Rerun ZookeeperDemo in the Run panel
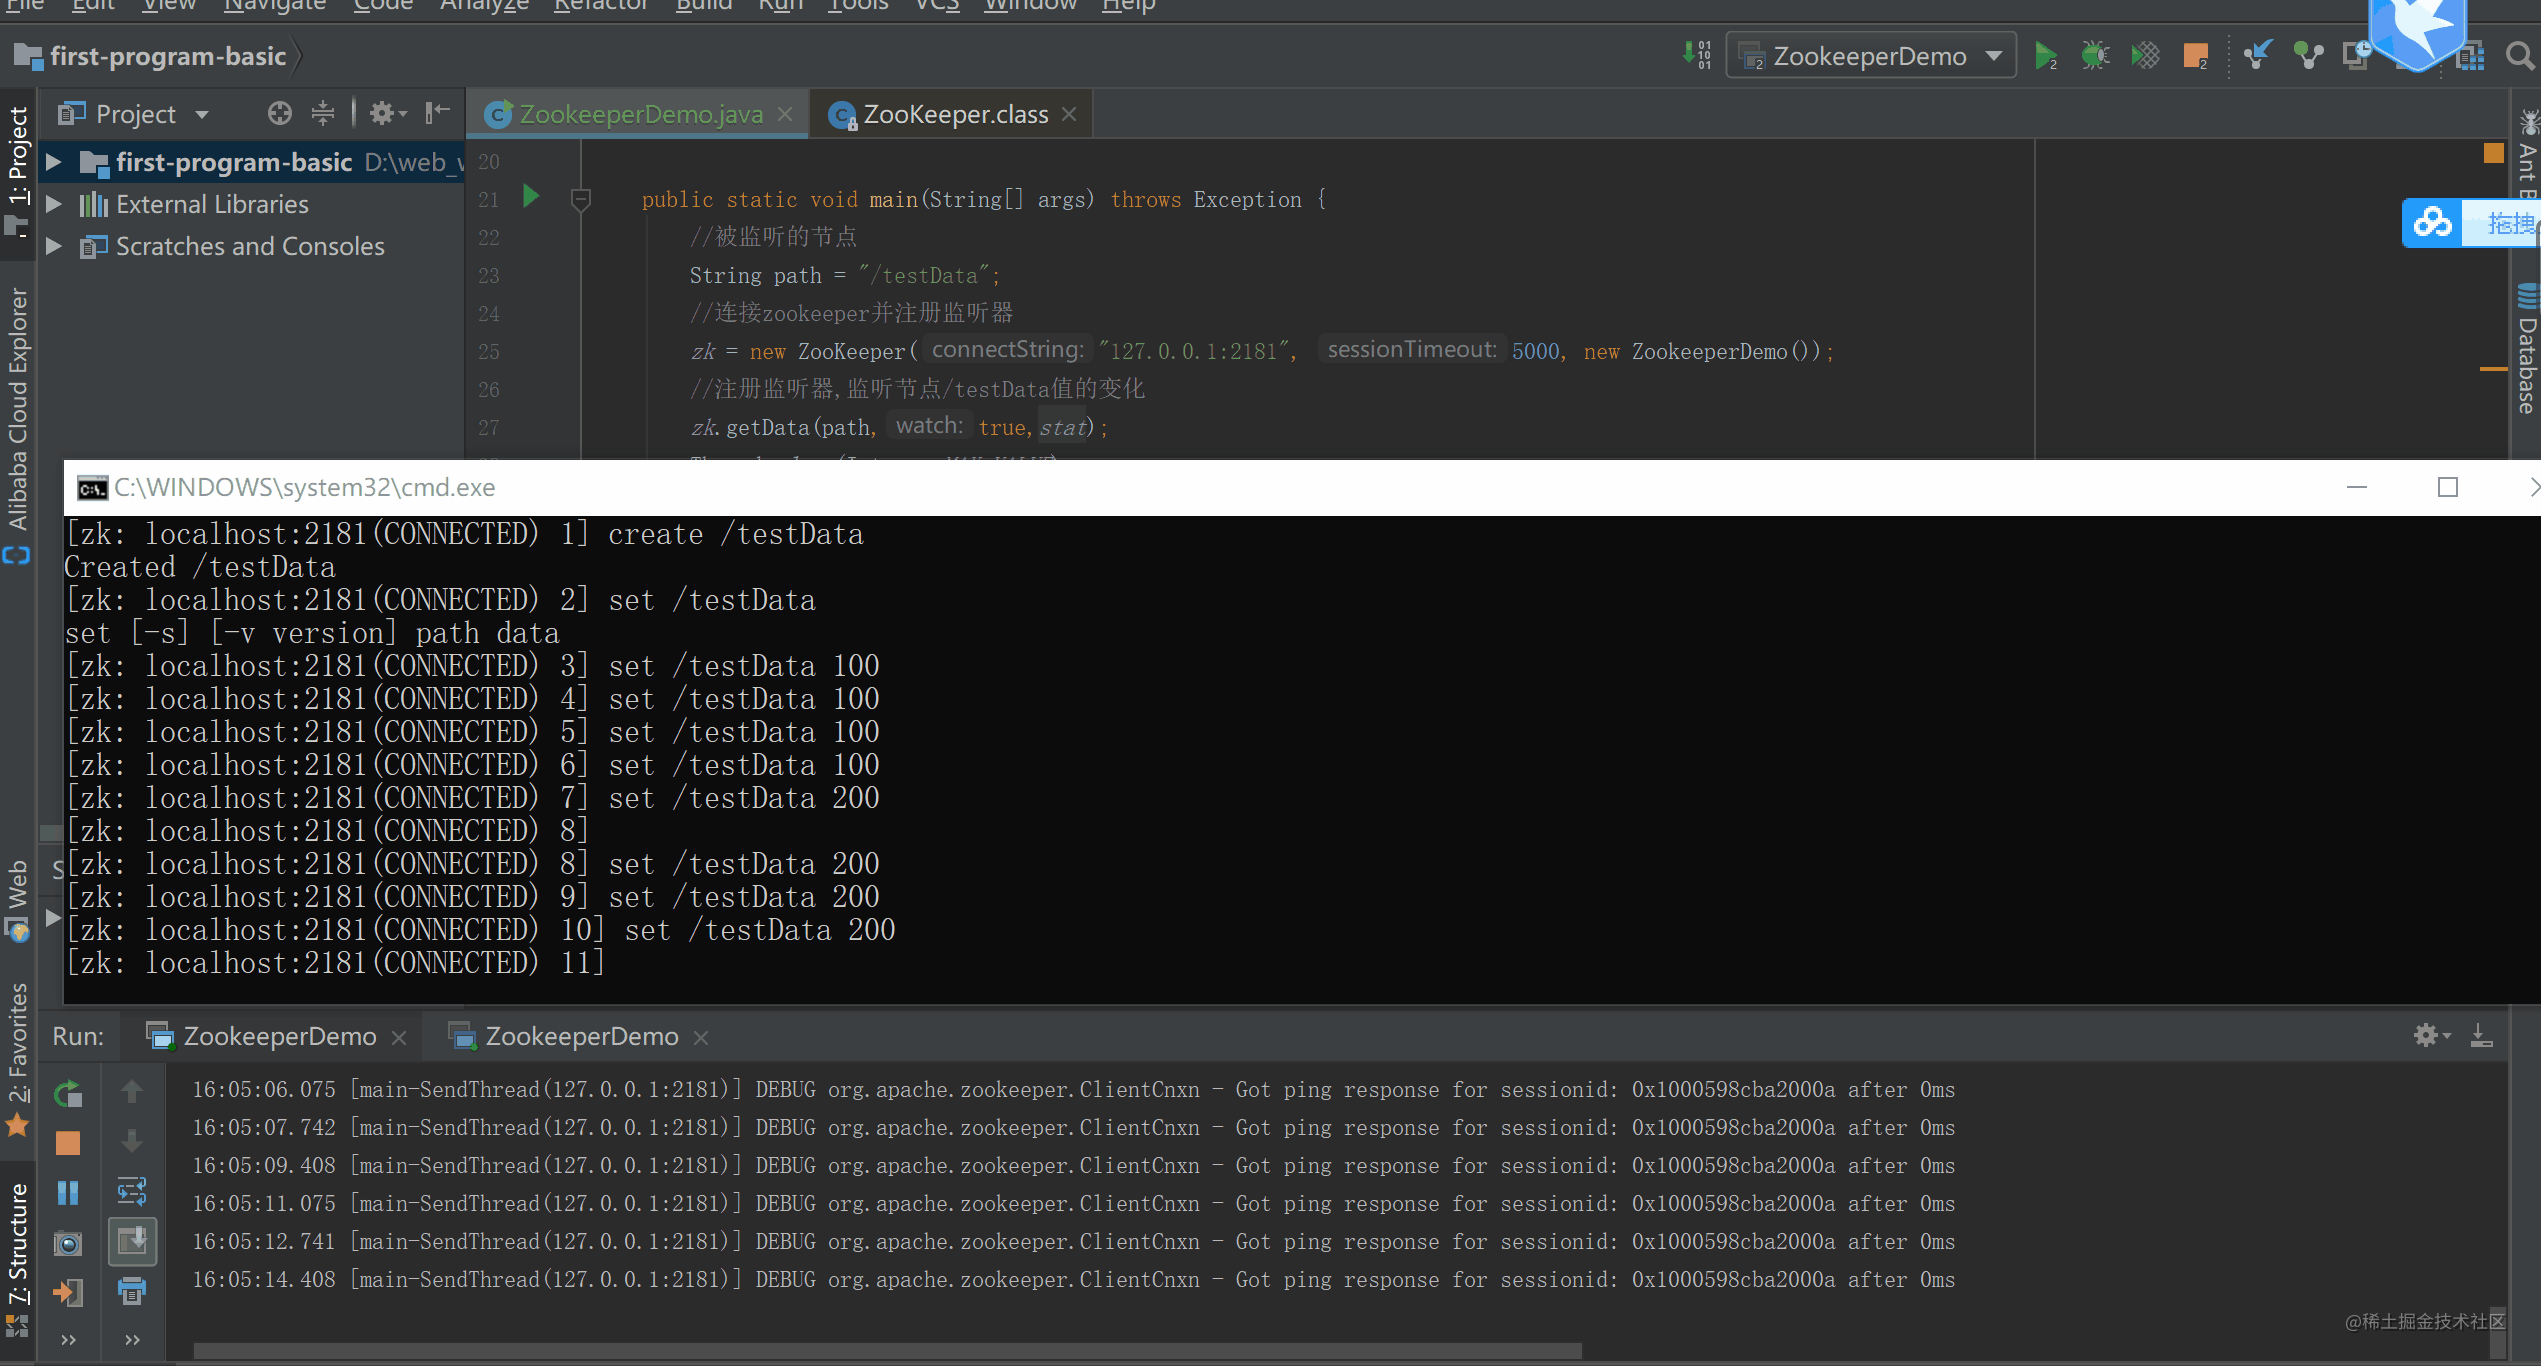Image resolution: width=2541 pixels, height=1366 pixels. [68, 1094]
